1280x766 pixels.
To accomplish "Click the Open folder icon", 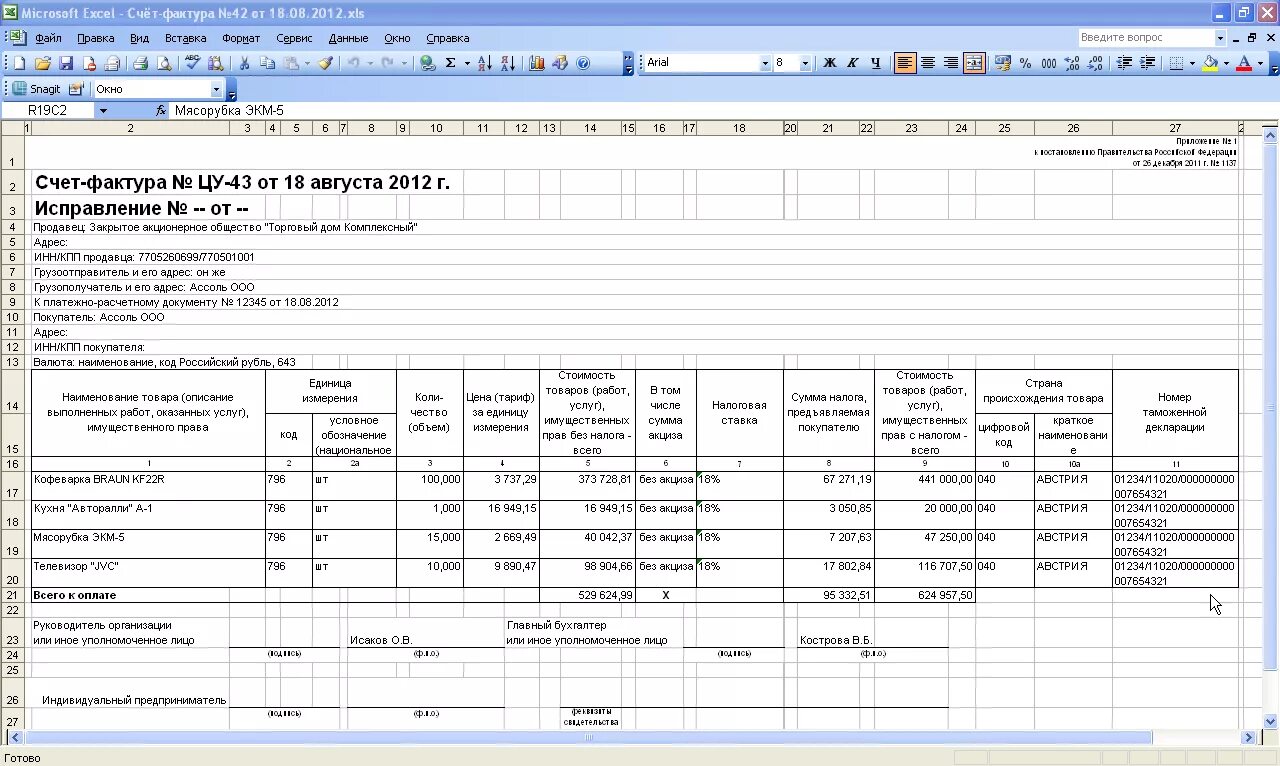I will click(x=43, y=63).
